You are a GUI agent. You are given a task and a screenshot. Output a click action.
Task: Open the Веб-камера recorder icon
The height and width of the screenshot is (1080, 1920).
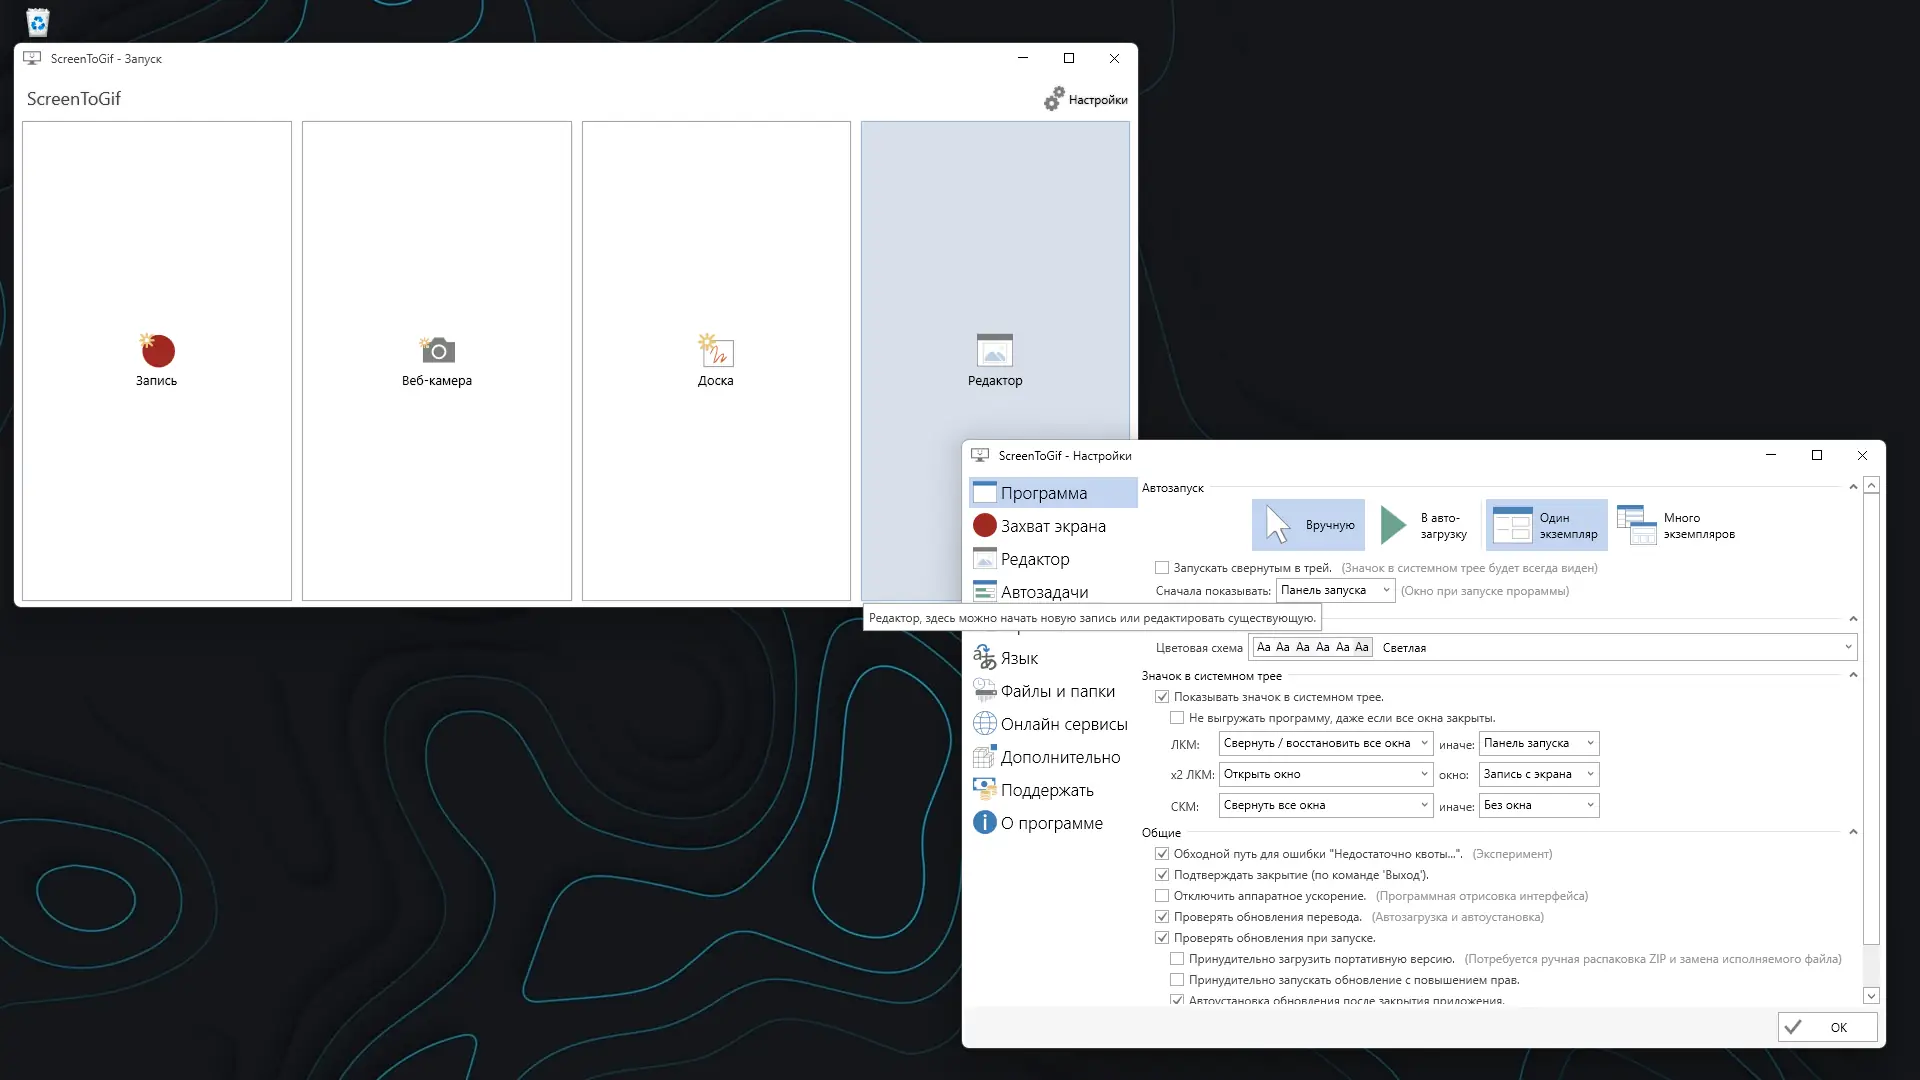(x=437, y=350)
